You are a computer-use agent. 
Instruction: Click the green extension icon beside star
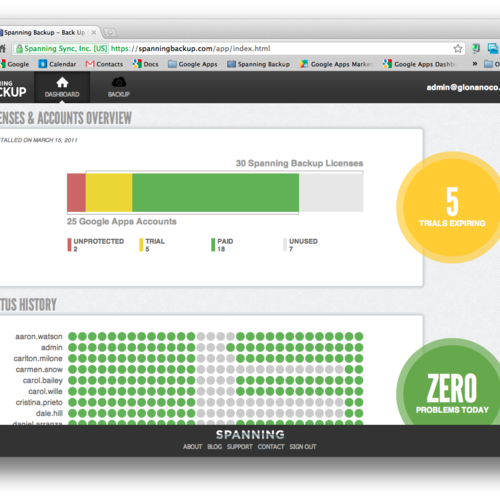(476, 49)
